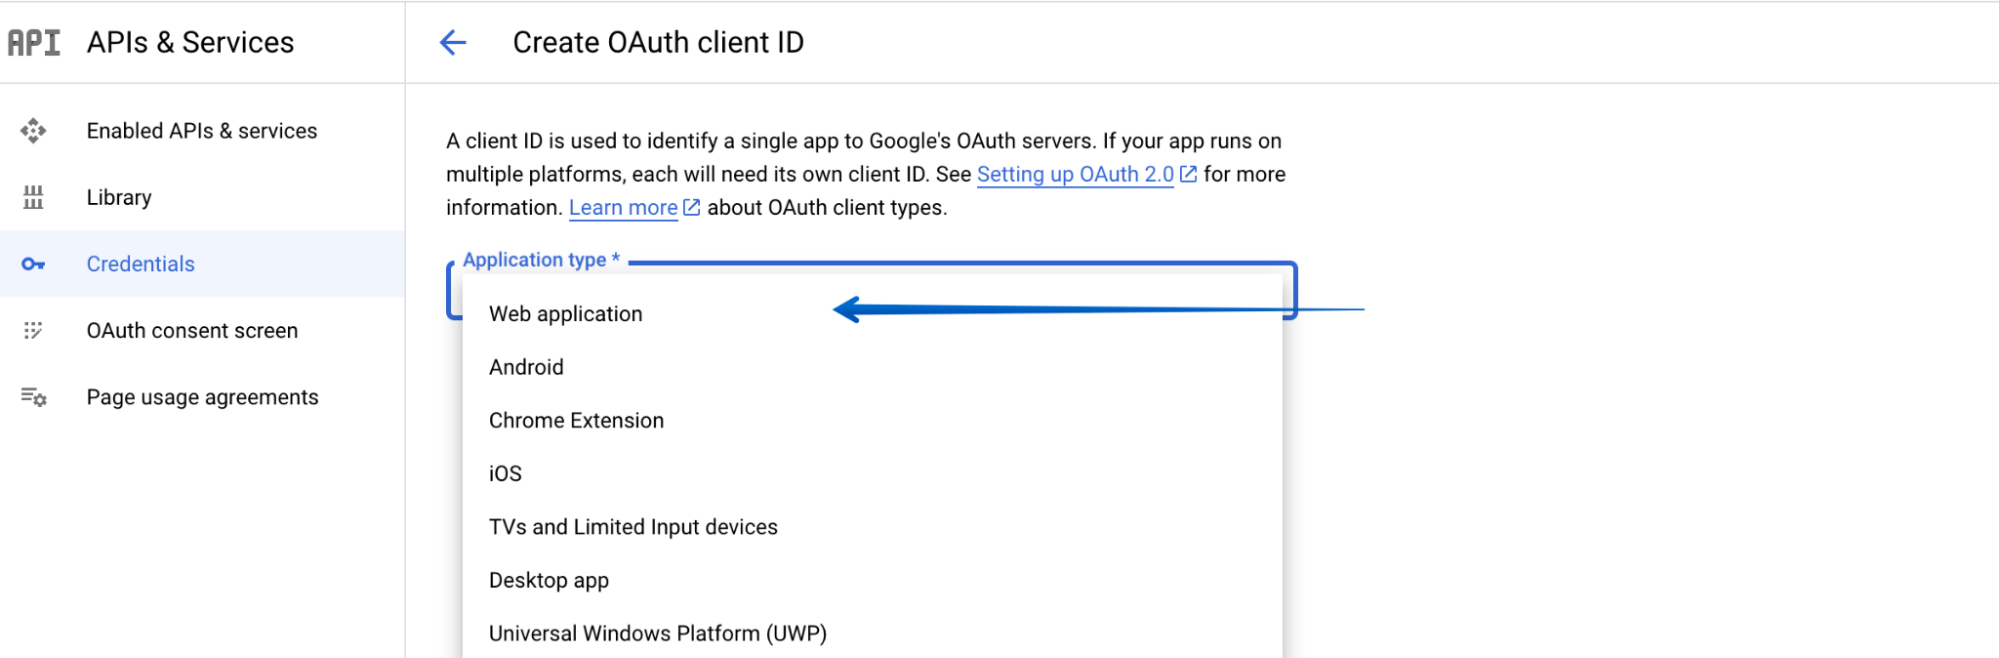Go to the Library section
The width and height of the screenshot is (1999, 658).
tap(202, 197)
